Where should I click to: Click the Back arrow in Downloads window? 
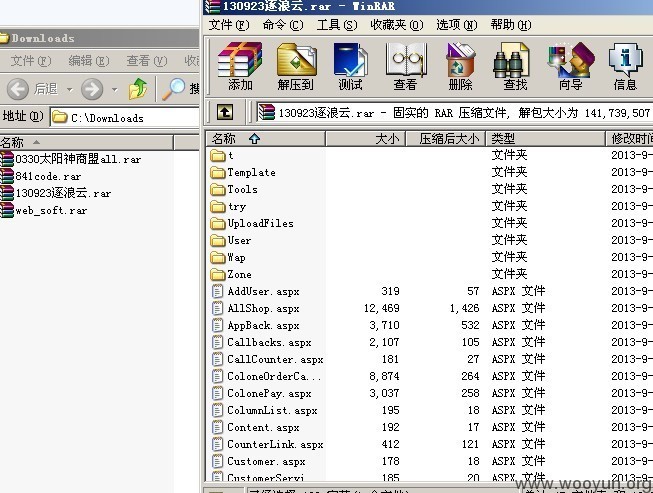point(18,89)
